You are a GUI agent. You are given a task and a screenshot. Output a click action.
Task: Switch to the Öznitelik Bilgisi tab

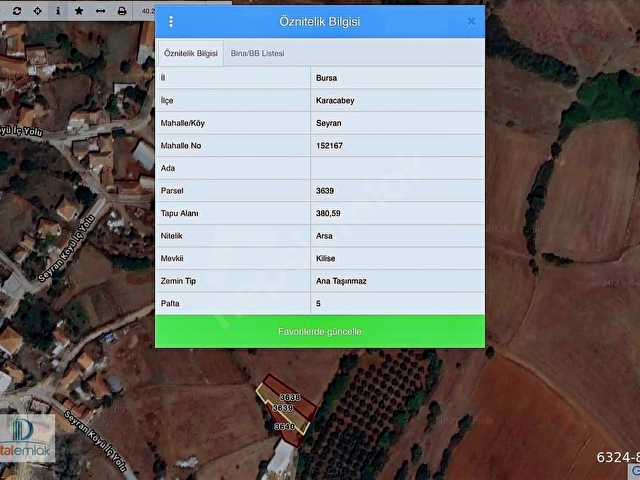point(191,53)
